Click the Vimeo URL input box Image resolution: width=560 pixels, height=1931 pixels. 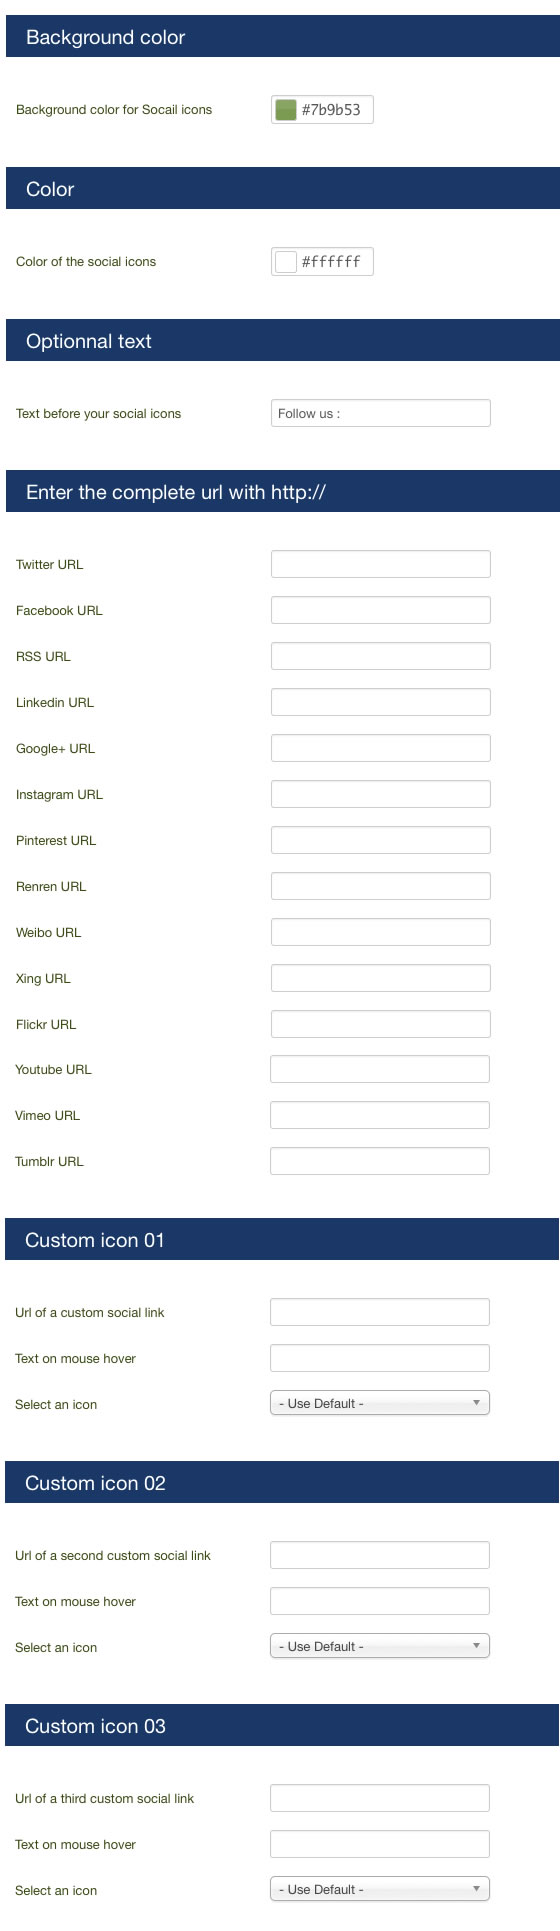point(380,1115)
